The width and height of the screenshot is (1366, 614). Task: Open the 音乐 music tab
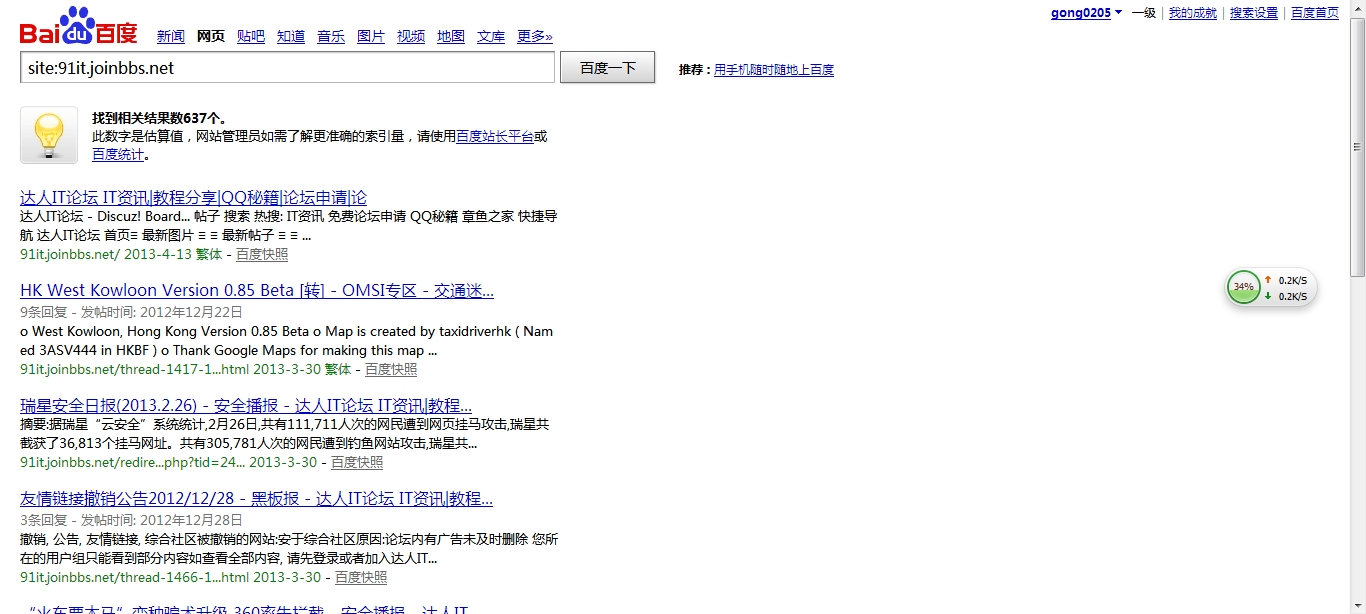pyautogui.click(x=331, y=36)
